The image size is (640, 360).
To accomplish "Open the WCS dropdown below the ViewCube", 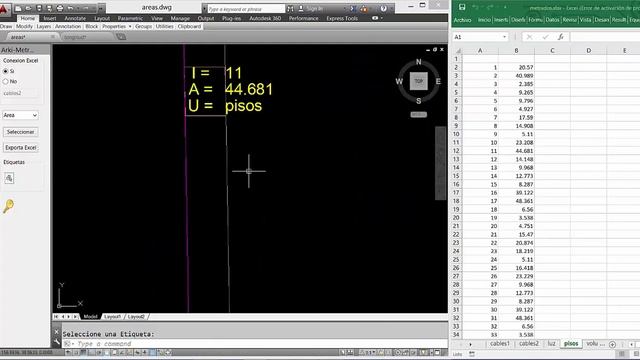I will point(419,115).
